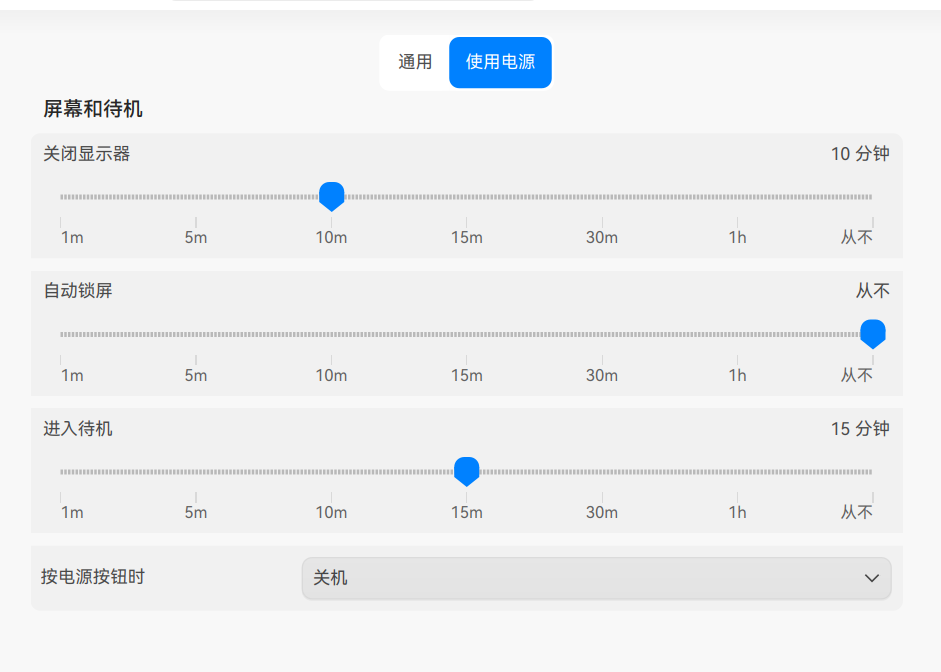Click the 1h tick label under 进入待机
Image resolution: width=941 pixels, height=672 pixels.
click(x=738, y=512)
